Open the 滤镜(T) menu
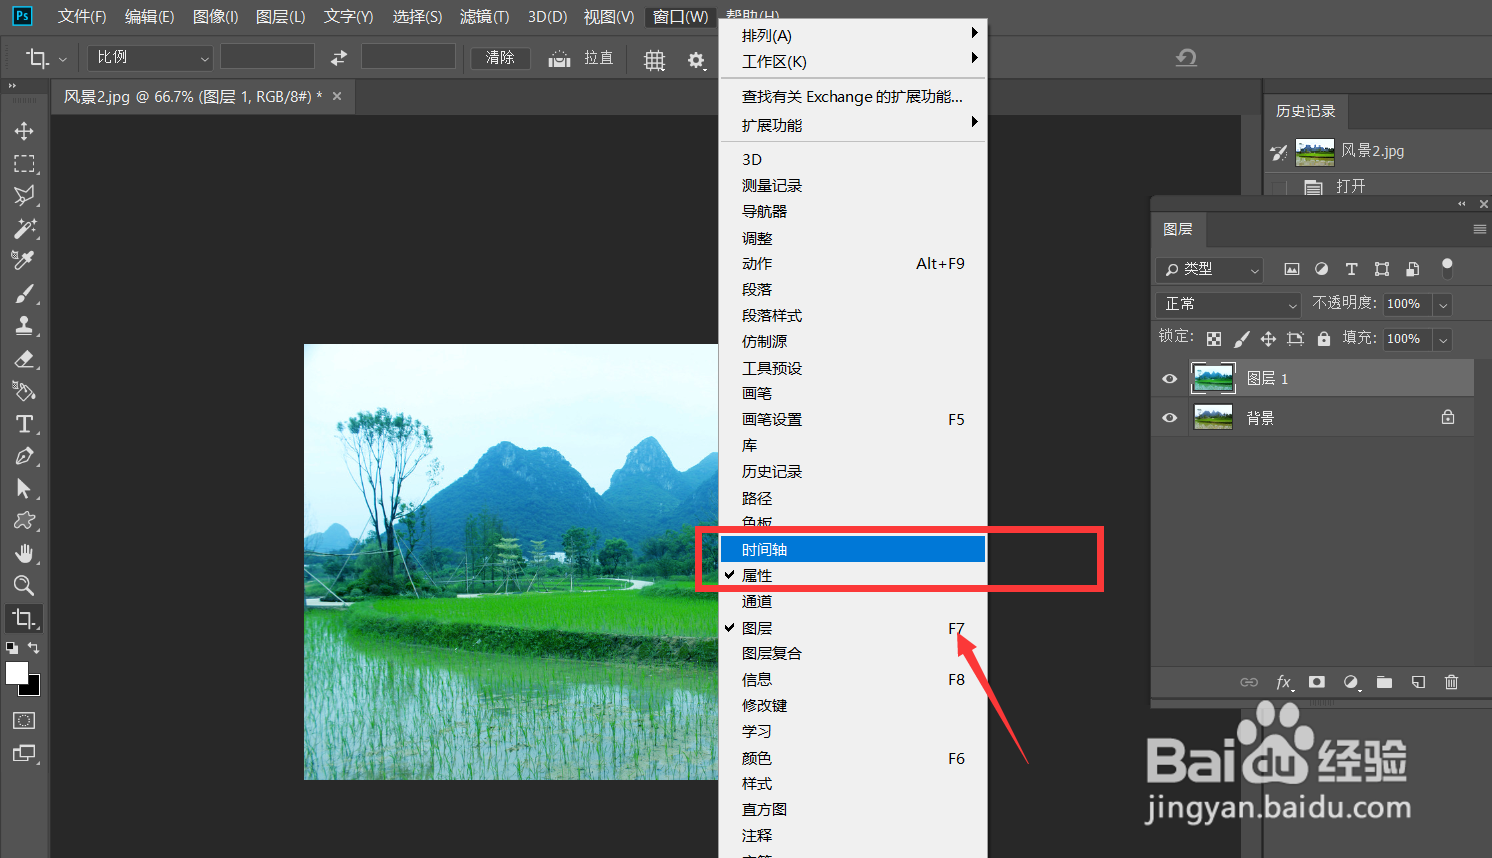1492x858 pixels. [484, 17]
